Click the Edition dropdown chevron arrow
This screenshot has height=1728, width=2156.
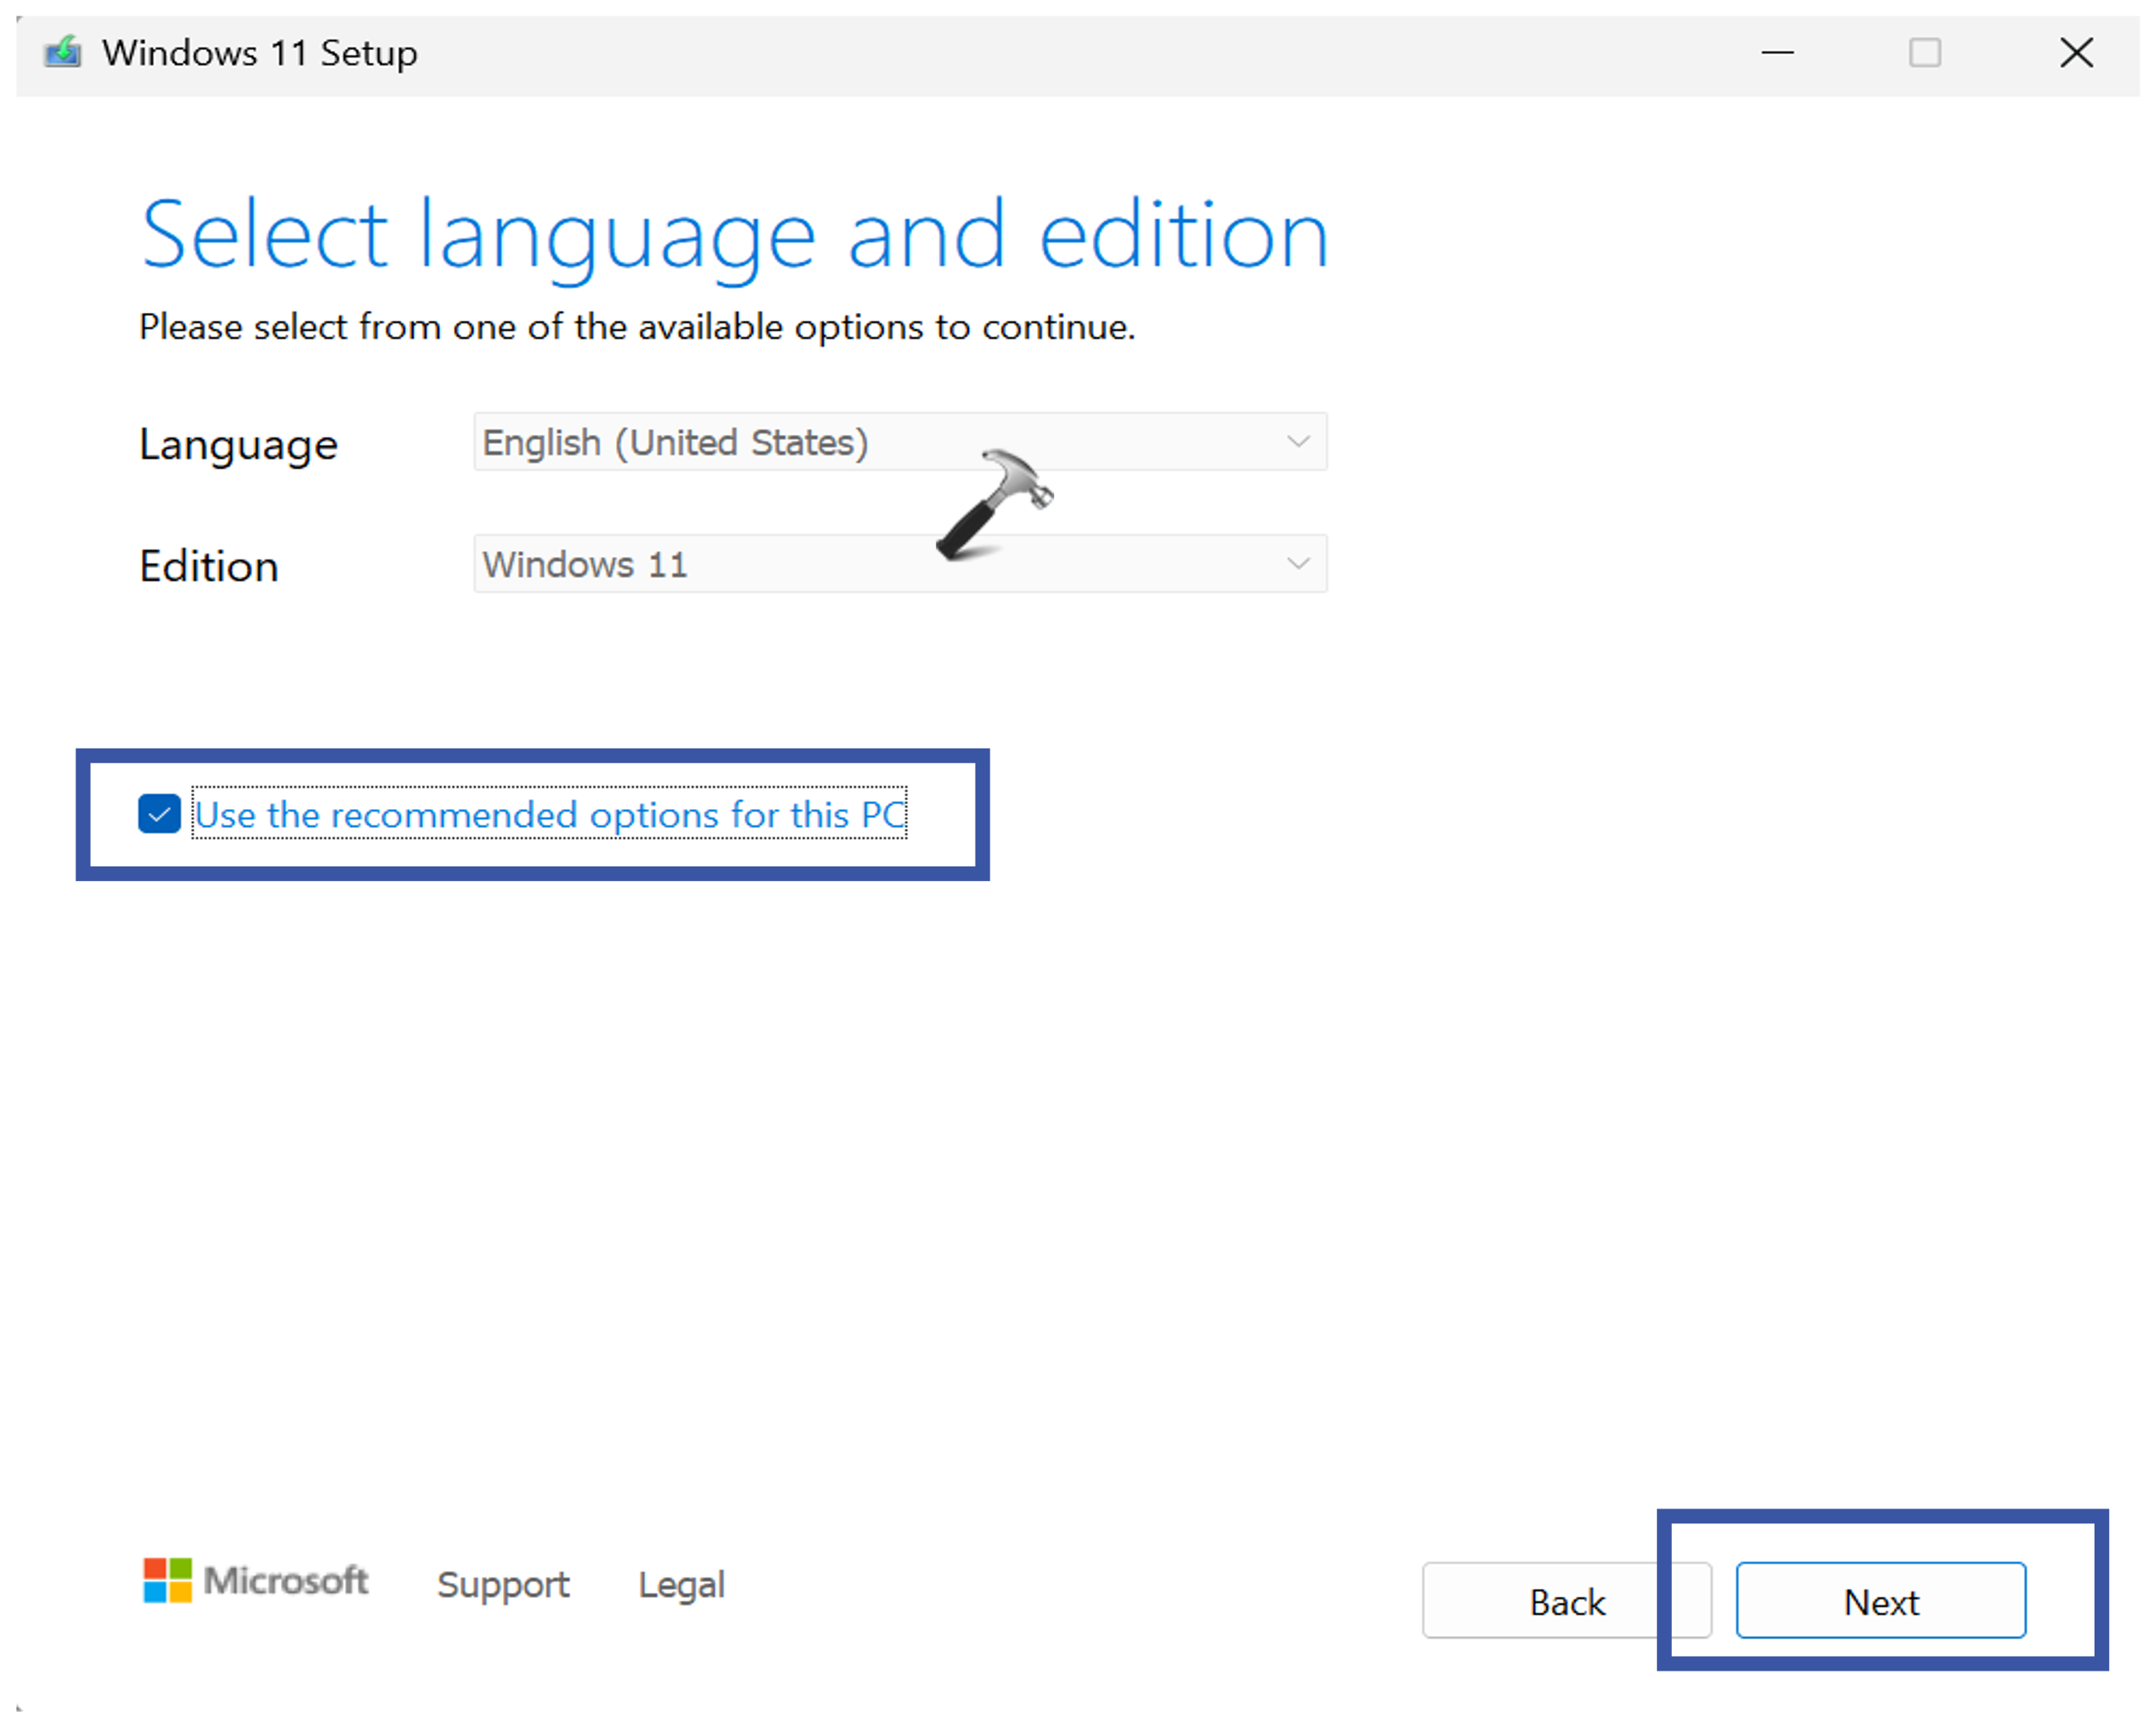click(x=1298, y=564)
